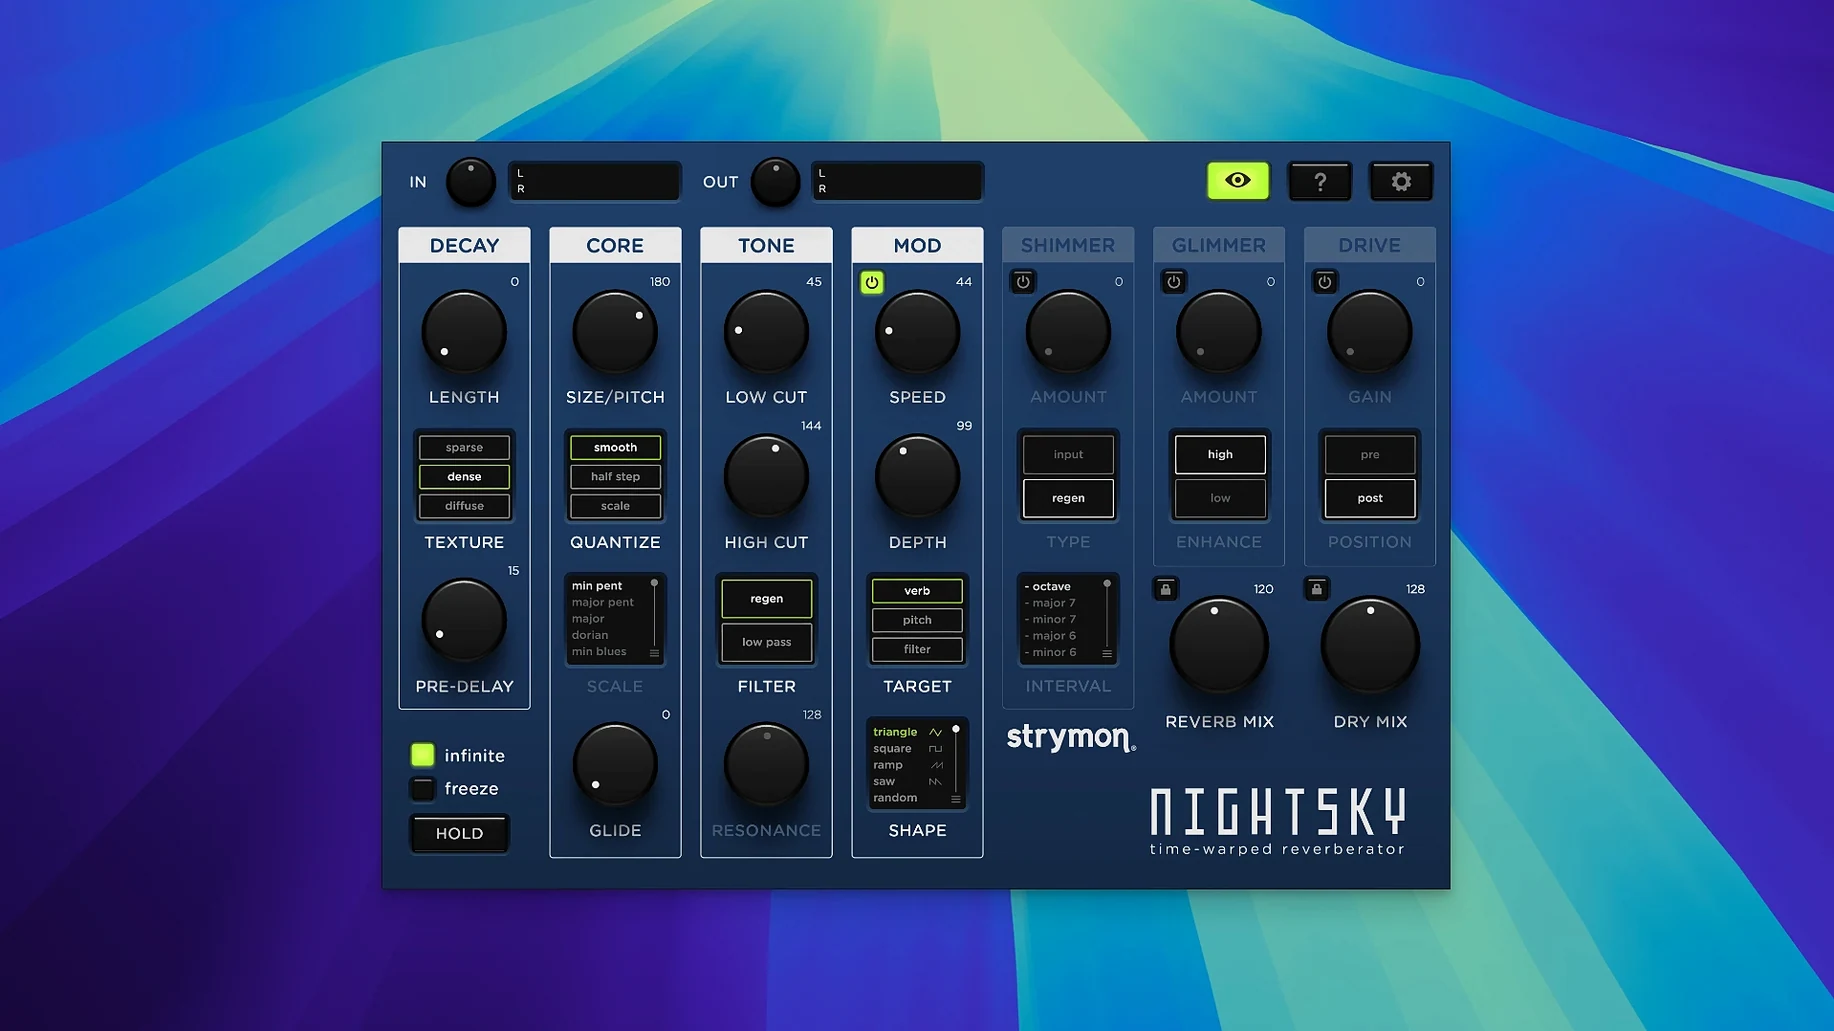Select diffuse texture
This screenshot has height=1031, width=1834.
464,506
